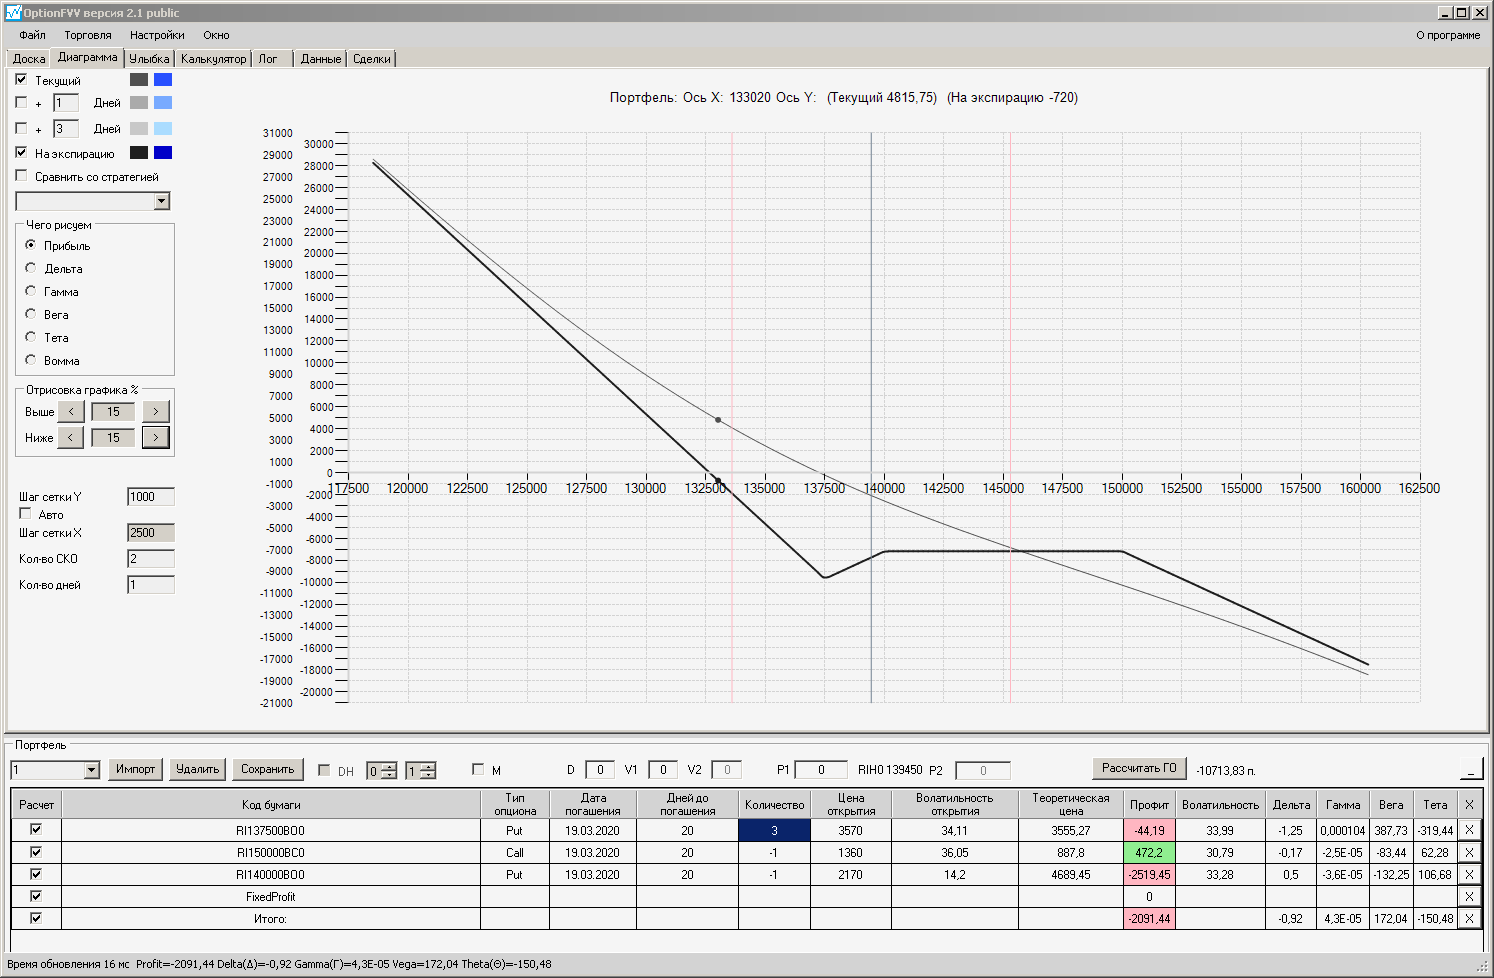Increment the DH spinner value
Screen dimensions: 1494x978
pos(389,766)
